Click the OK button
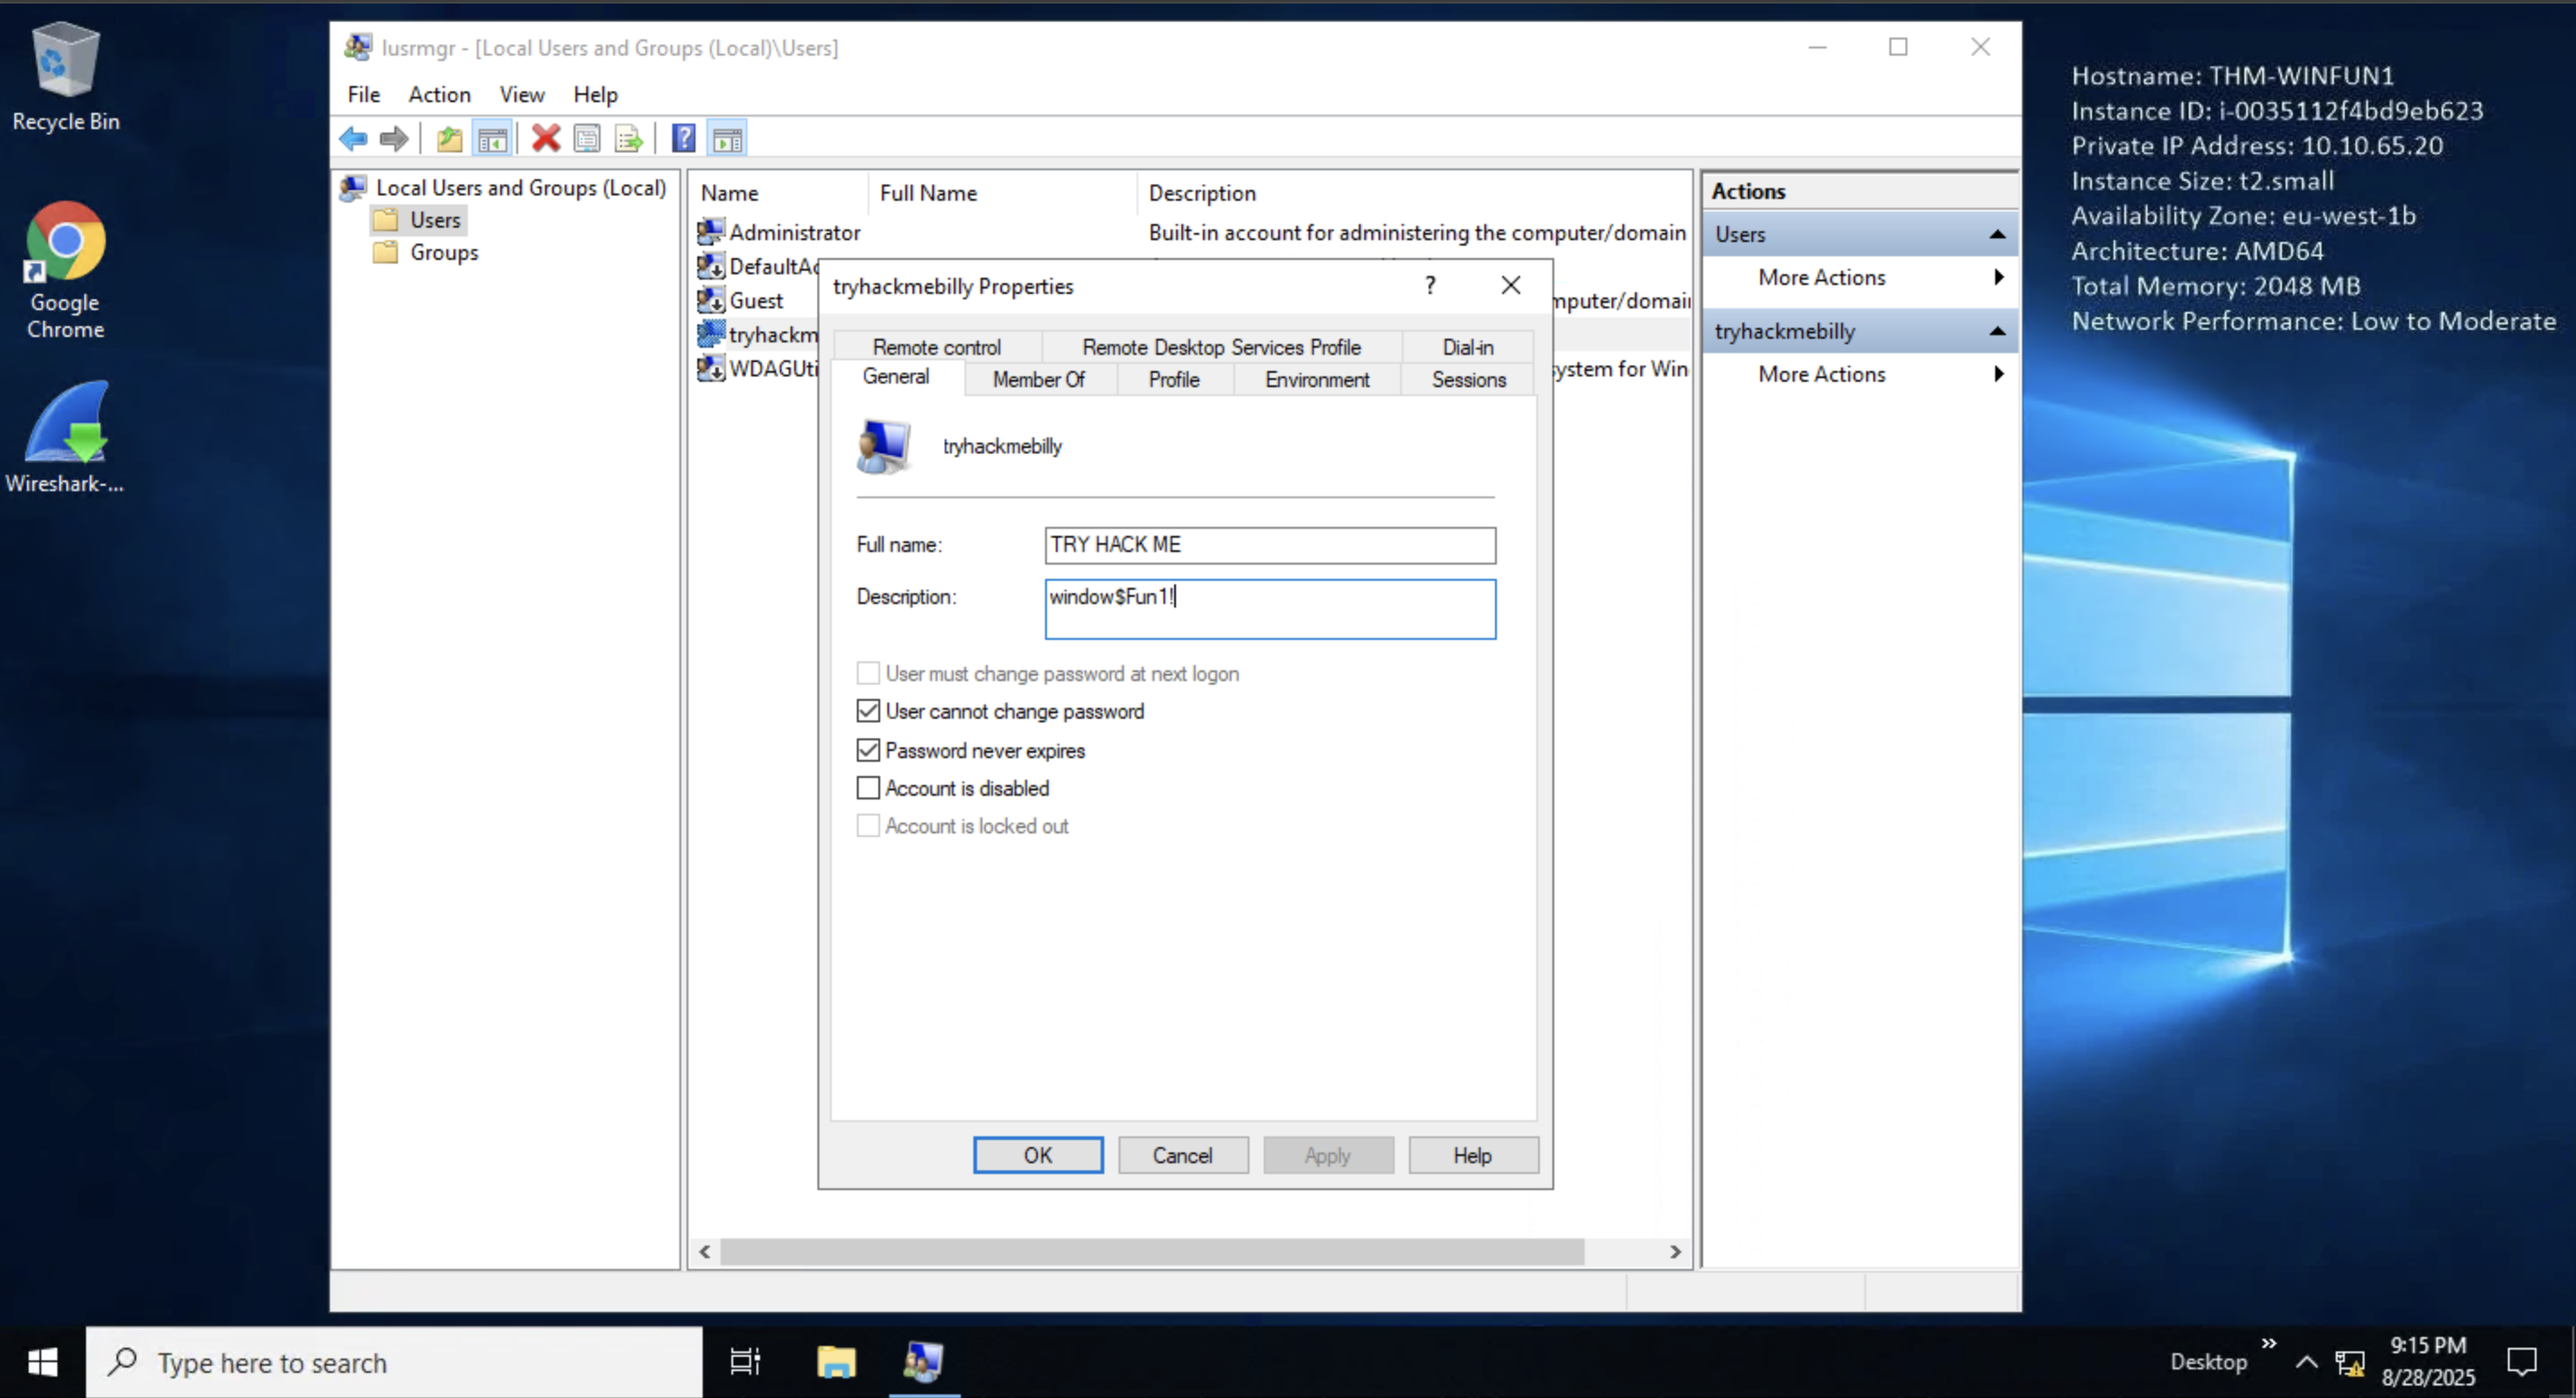Viewport: 2576px width, 1398px height. (x=1037, y=1155)
